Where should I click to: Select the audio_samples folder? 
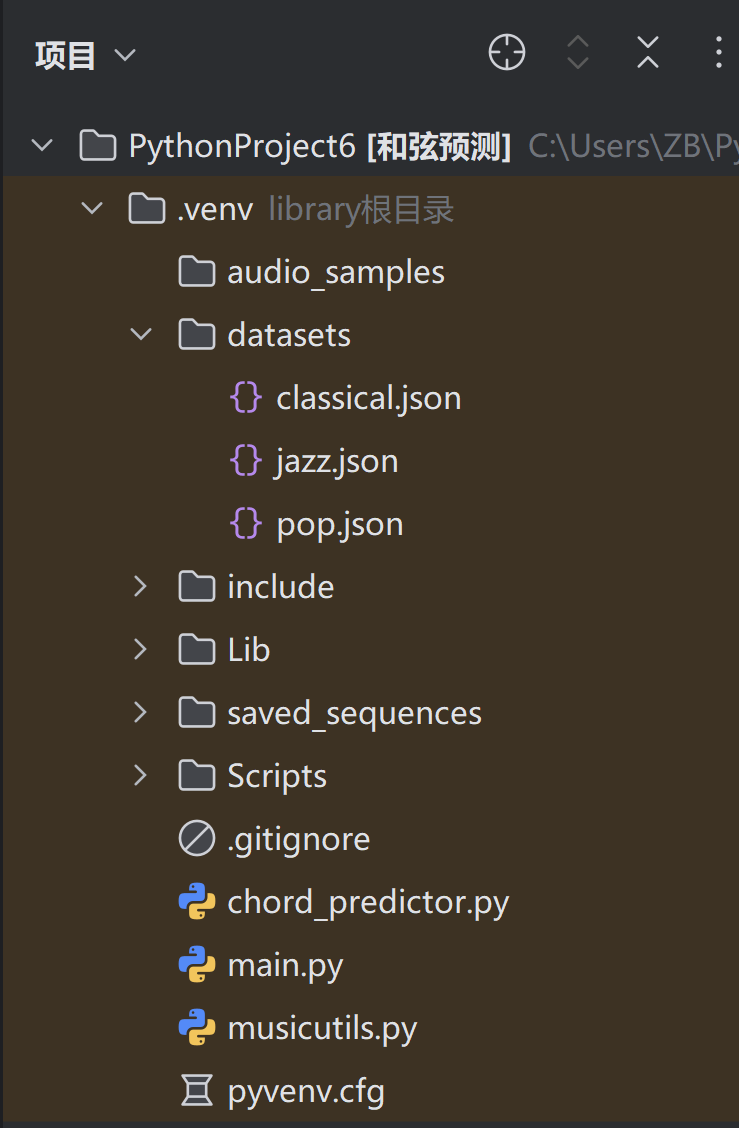pos(335,272)
